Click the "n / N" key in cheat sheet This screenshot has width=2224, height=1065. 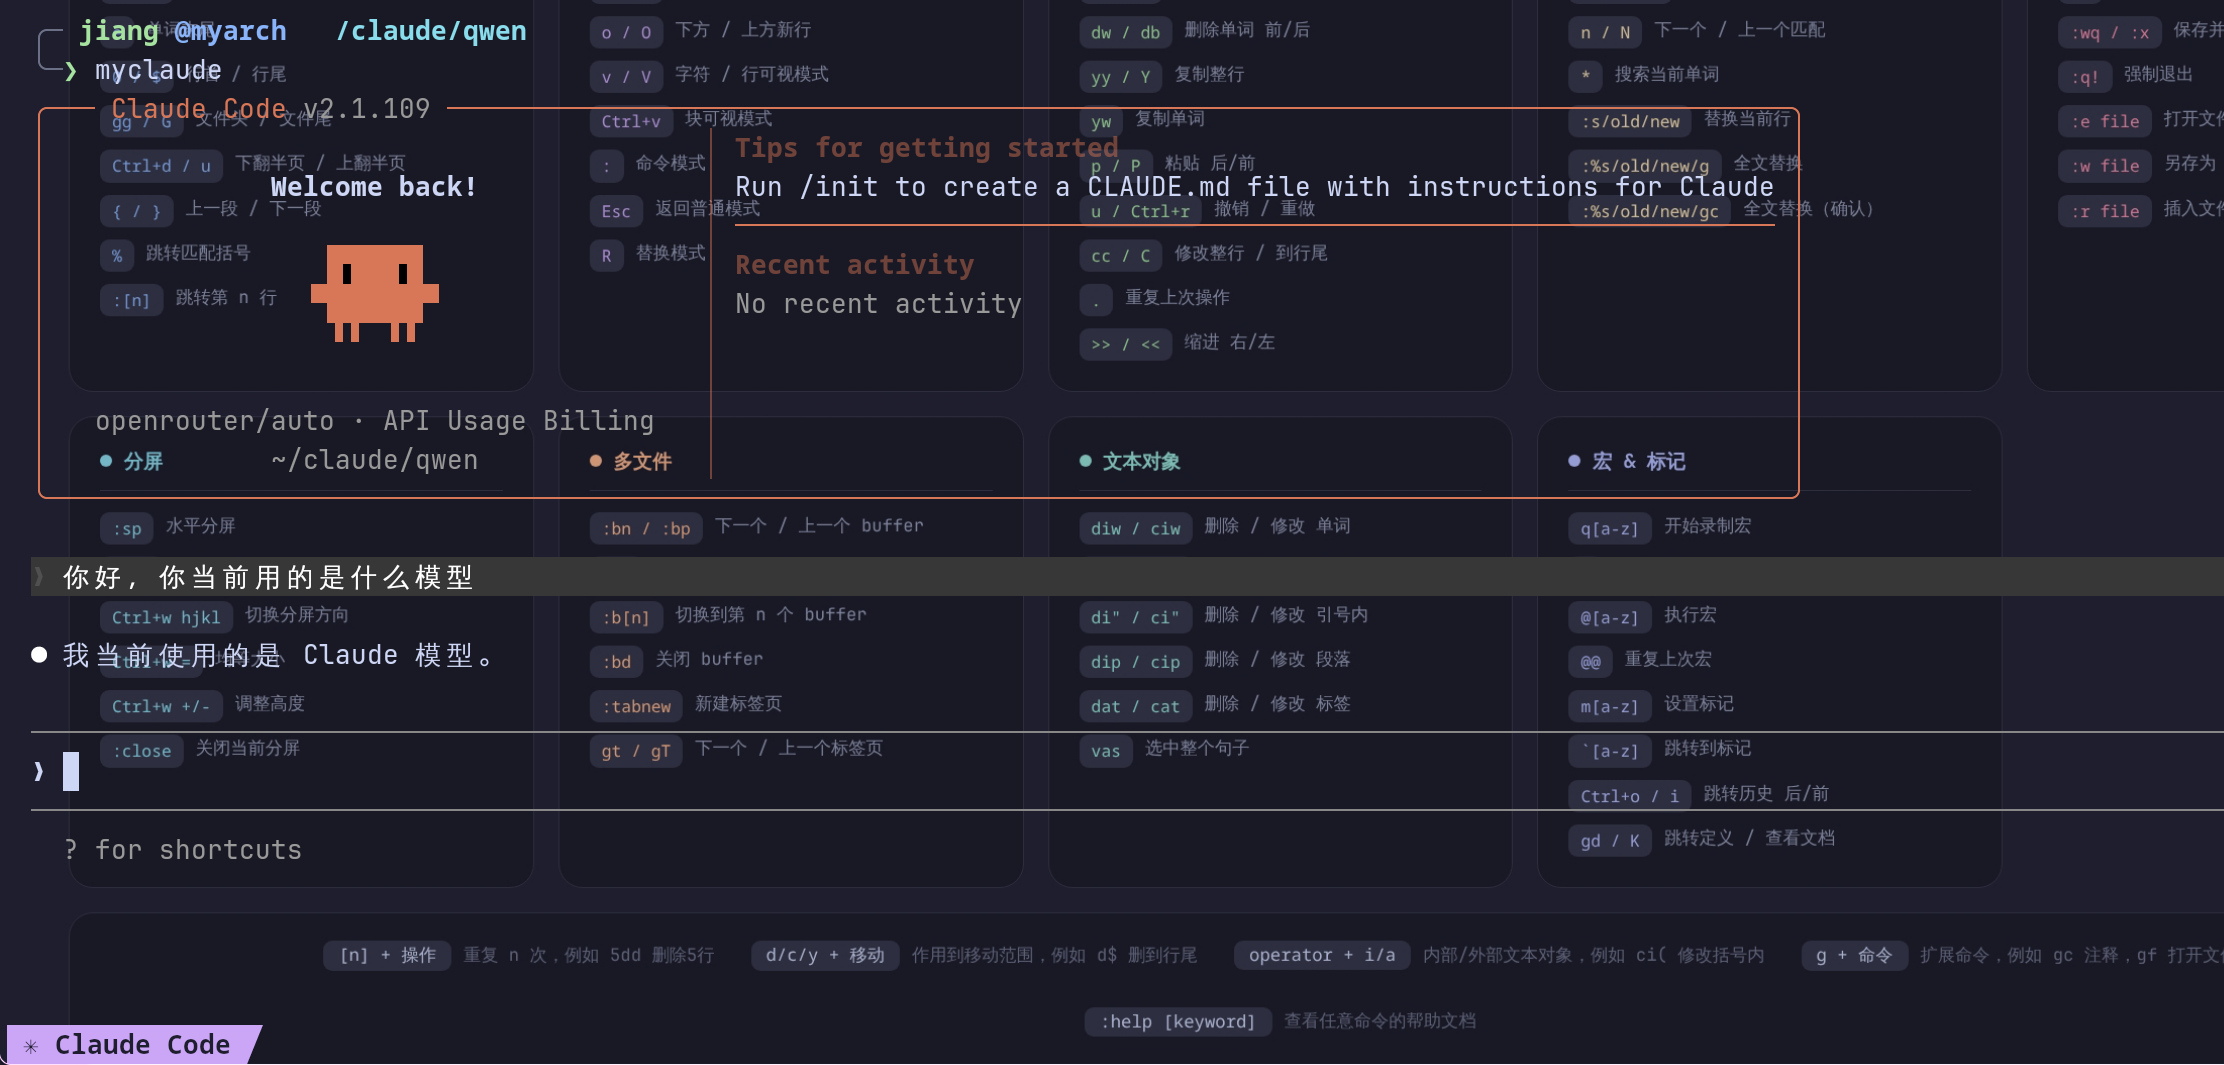point(1605,32)
